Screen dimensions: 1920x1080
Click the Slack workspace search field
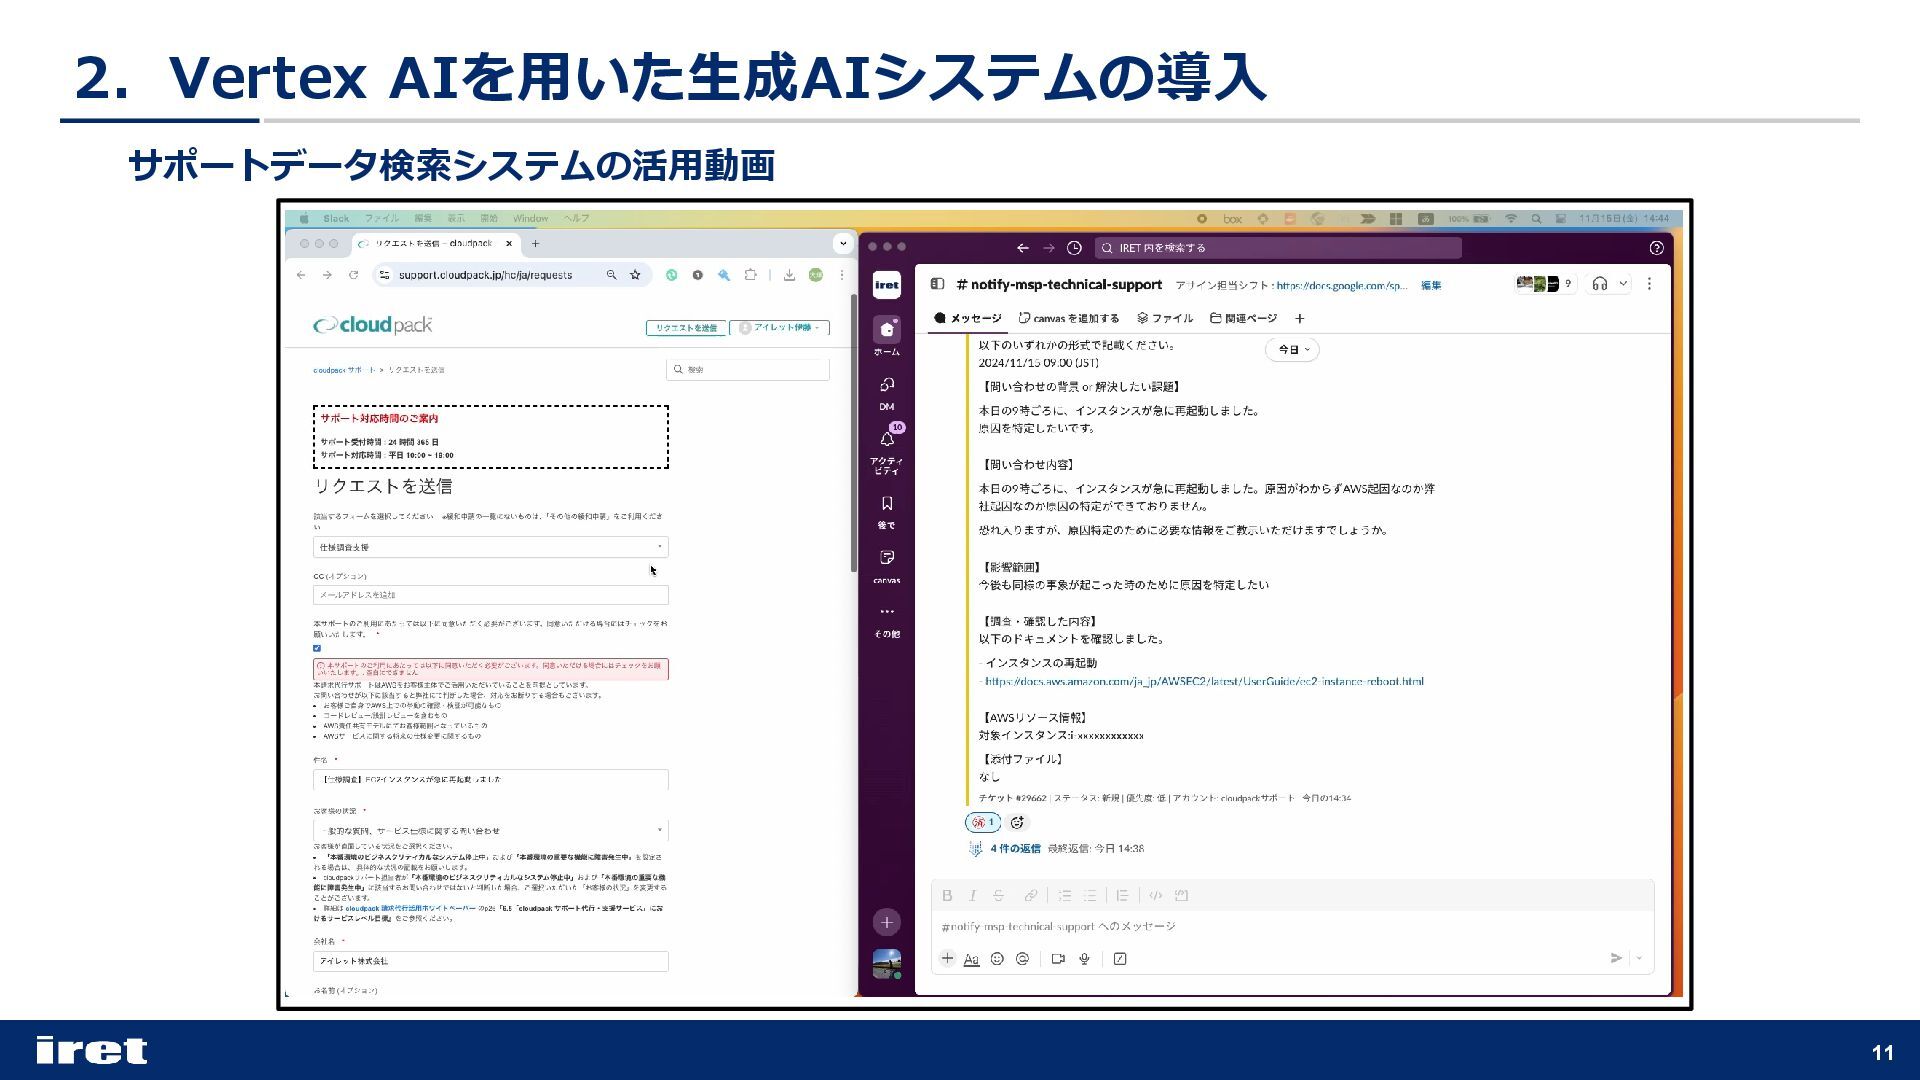[1277, 248]
